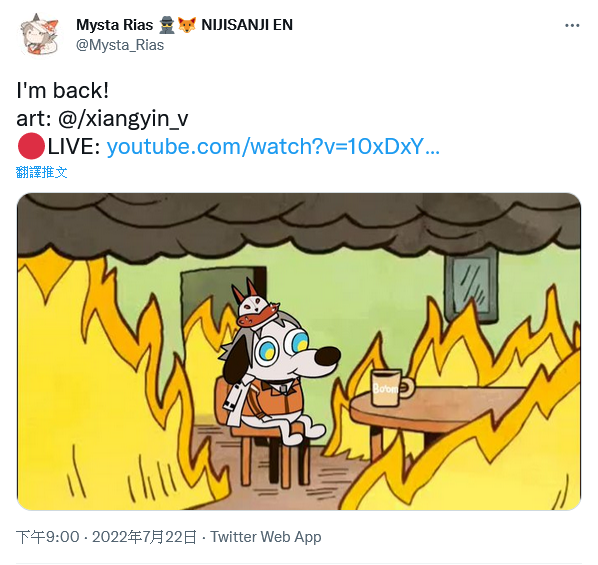The width and height of the screenshot is (598, 565).
Task: Click the Mysta Rias display name
Action: tap(114, 25)
